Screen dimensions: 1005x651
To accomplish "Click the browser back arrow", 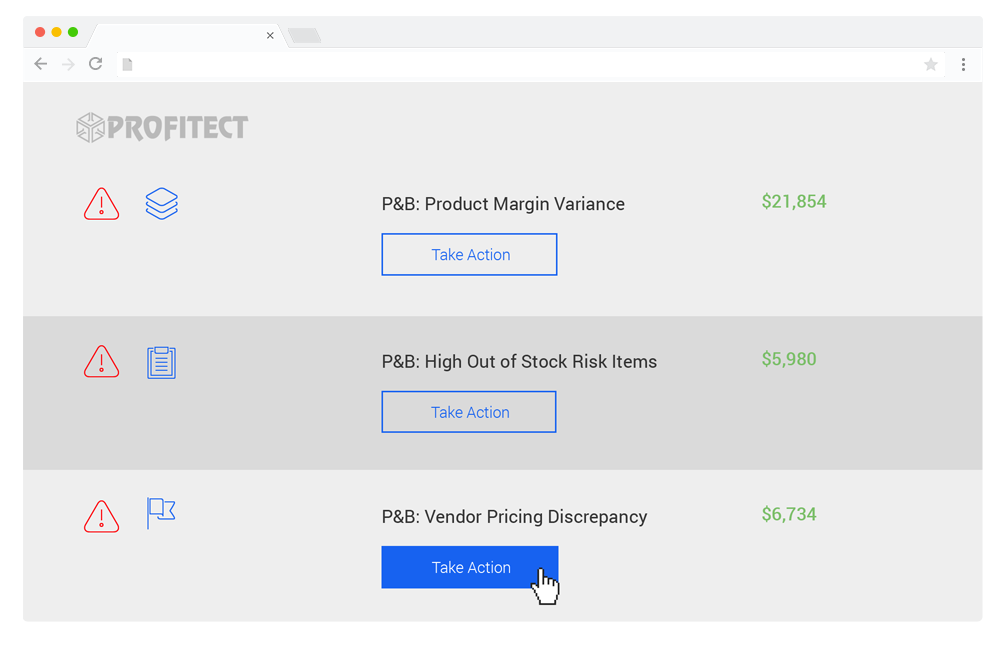I will click(41, 63).
